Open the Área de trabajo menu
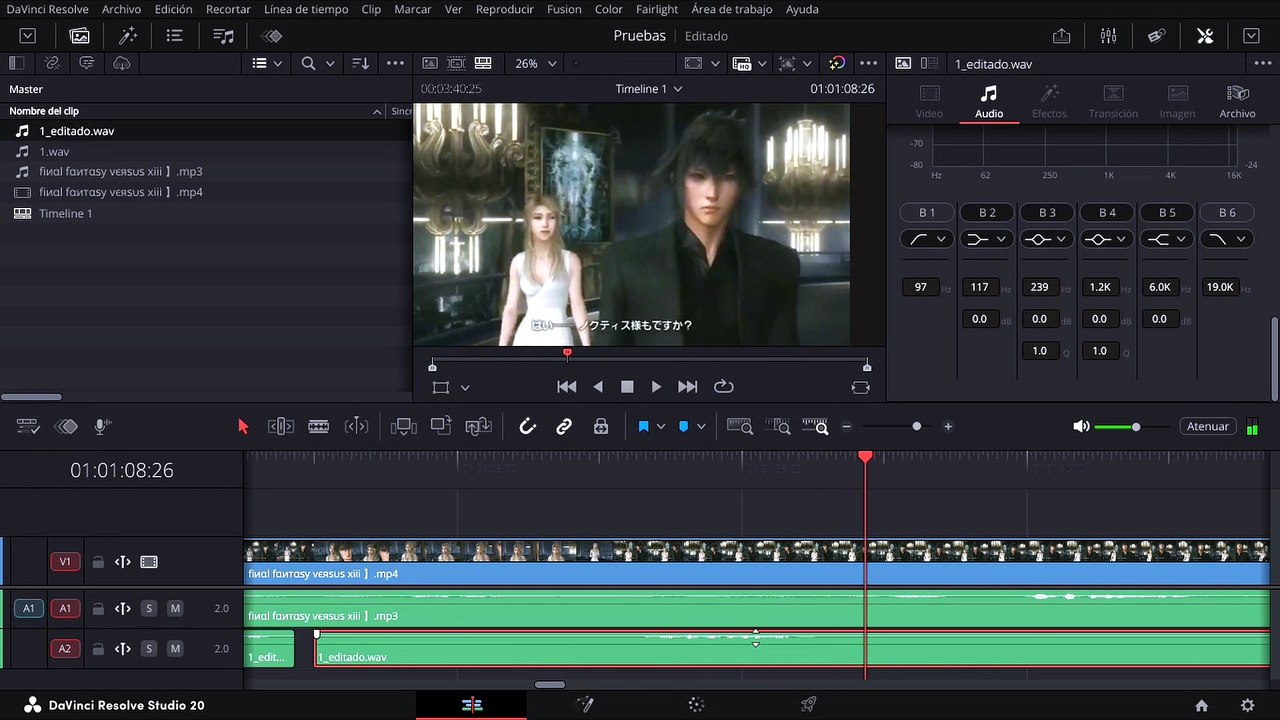The image size is (1280, 720). click(732, 9)
